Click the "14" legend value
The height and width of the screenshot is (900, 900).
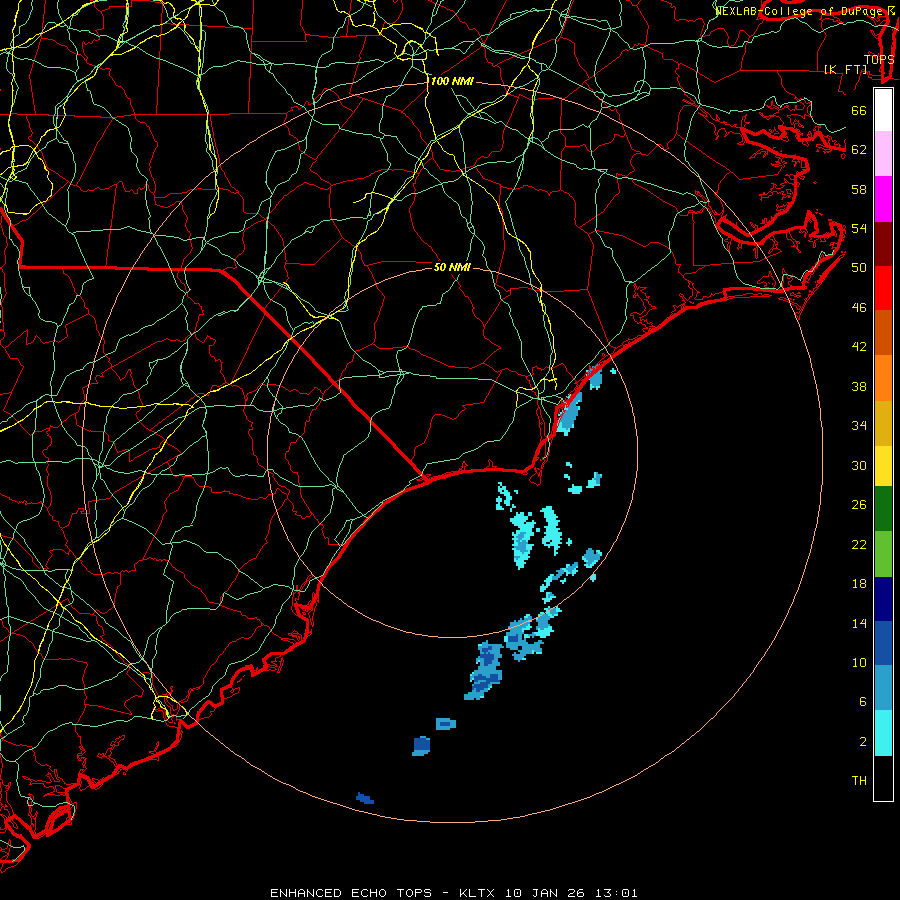(x=859, y=623)
